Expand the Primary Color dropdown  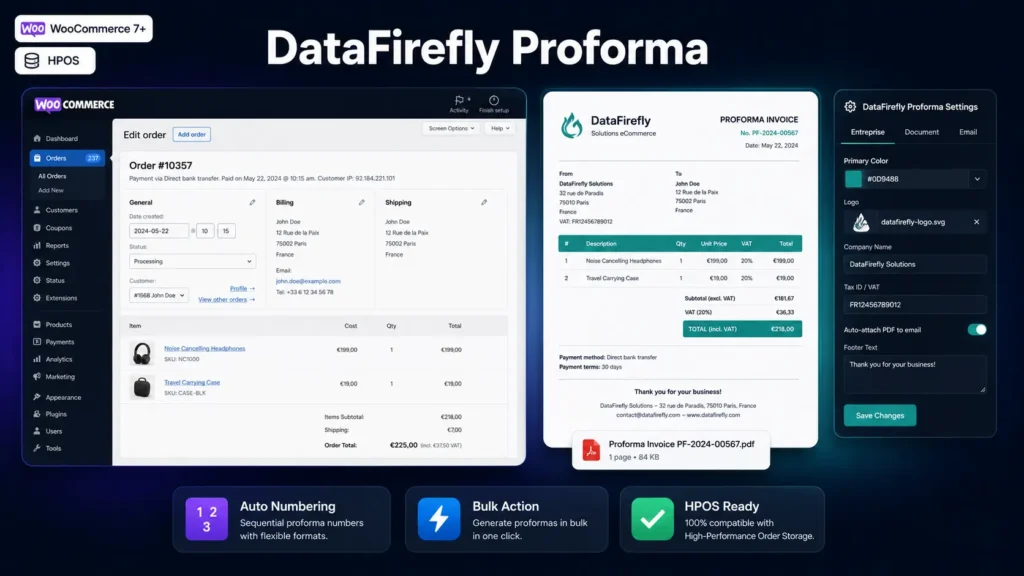(x=977, y=179)
